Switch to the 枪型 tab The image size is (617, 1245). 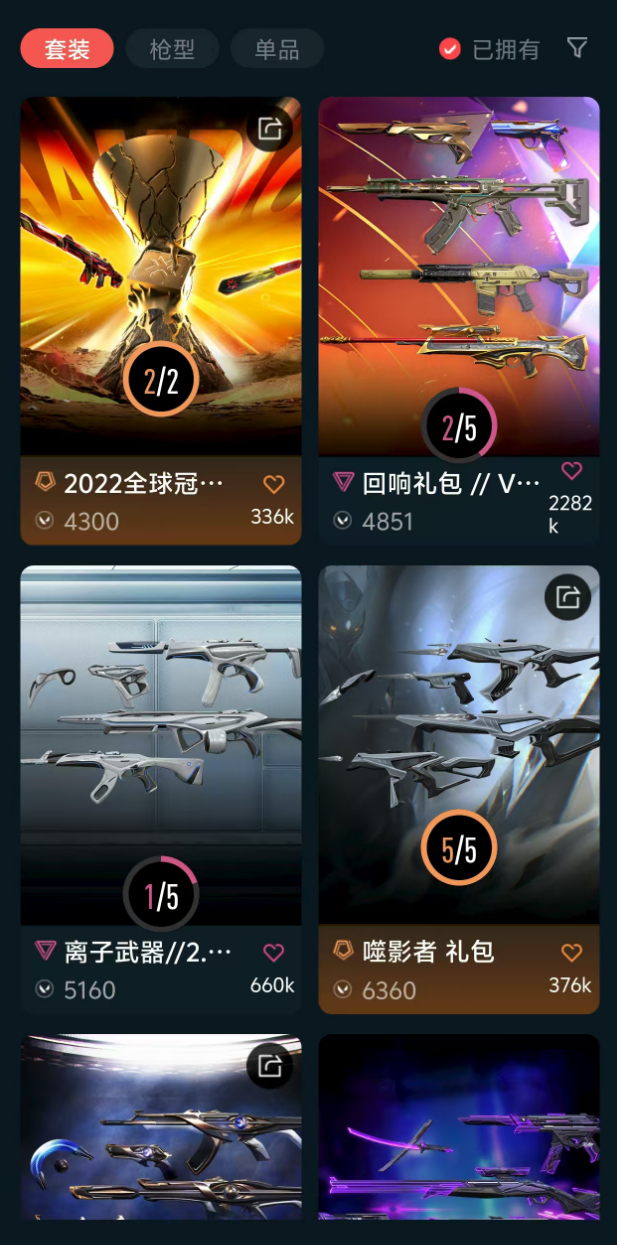[x=172, y=49]
